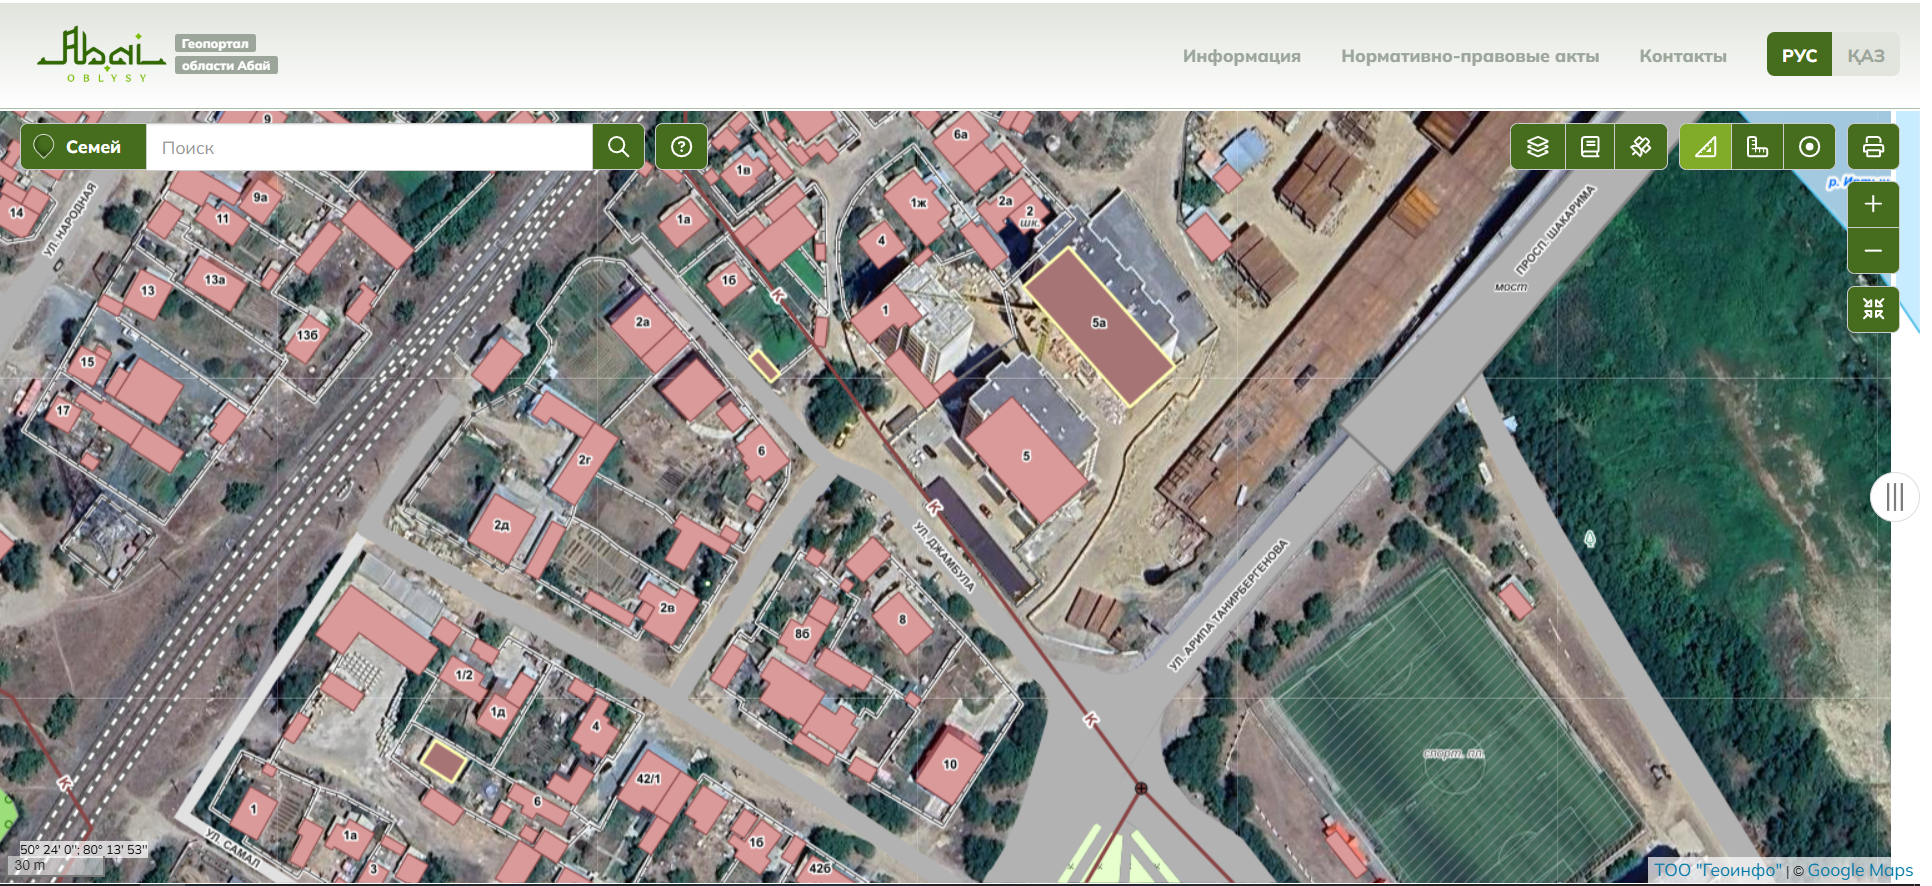Open the Семей city selector

pyautogui.click(x=84, y=147)
